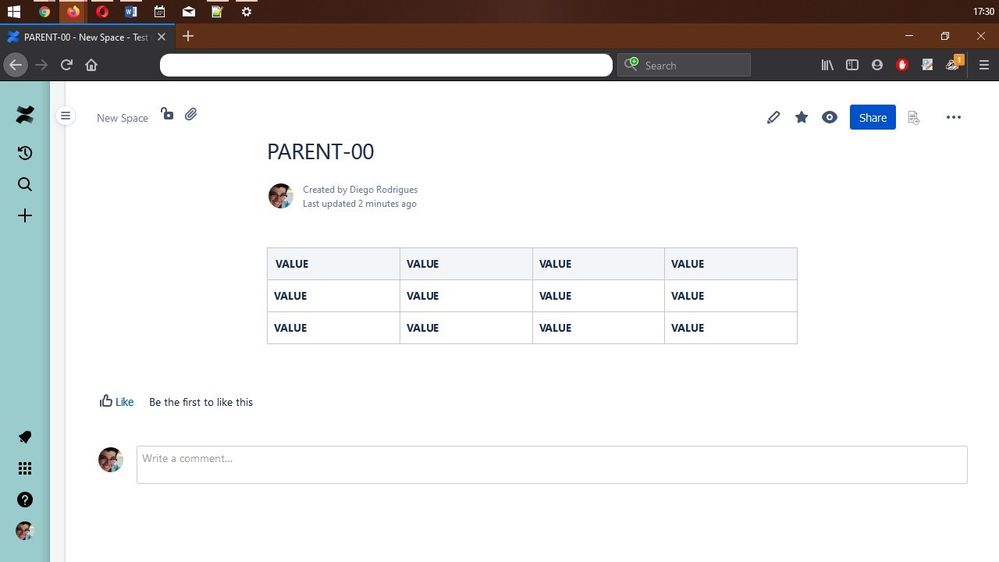The height and width of the screenshot is (562, 999).
Task: Open more actions ellipsis menu
Action: (953, 117)
